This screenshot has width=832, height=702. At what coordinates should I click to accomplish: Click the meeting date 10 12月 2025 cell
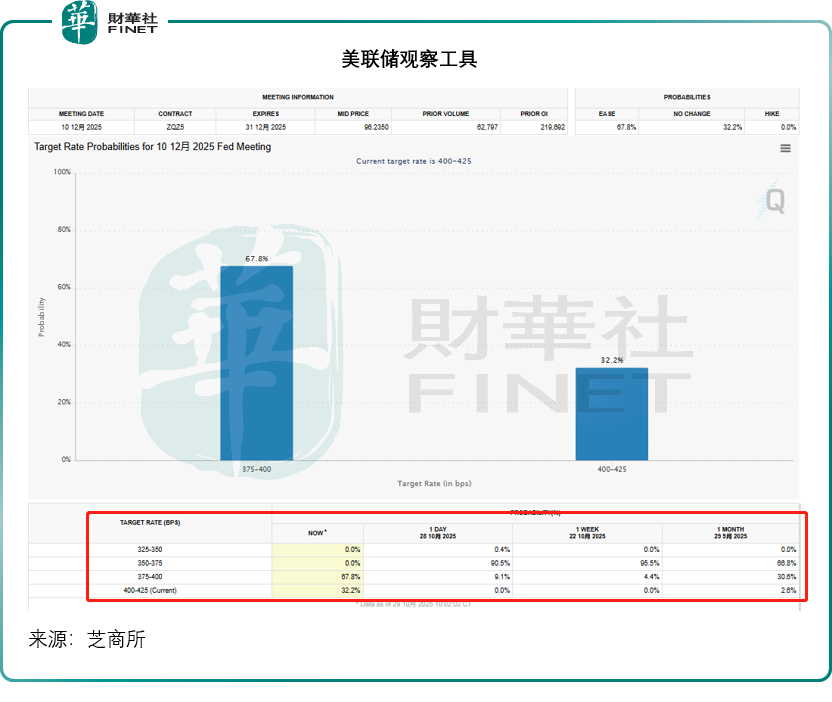coord(81,127)
